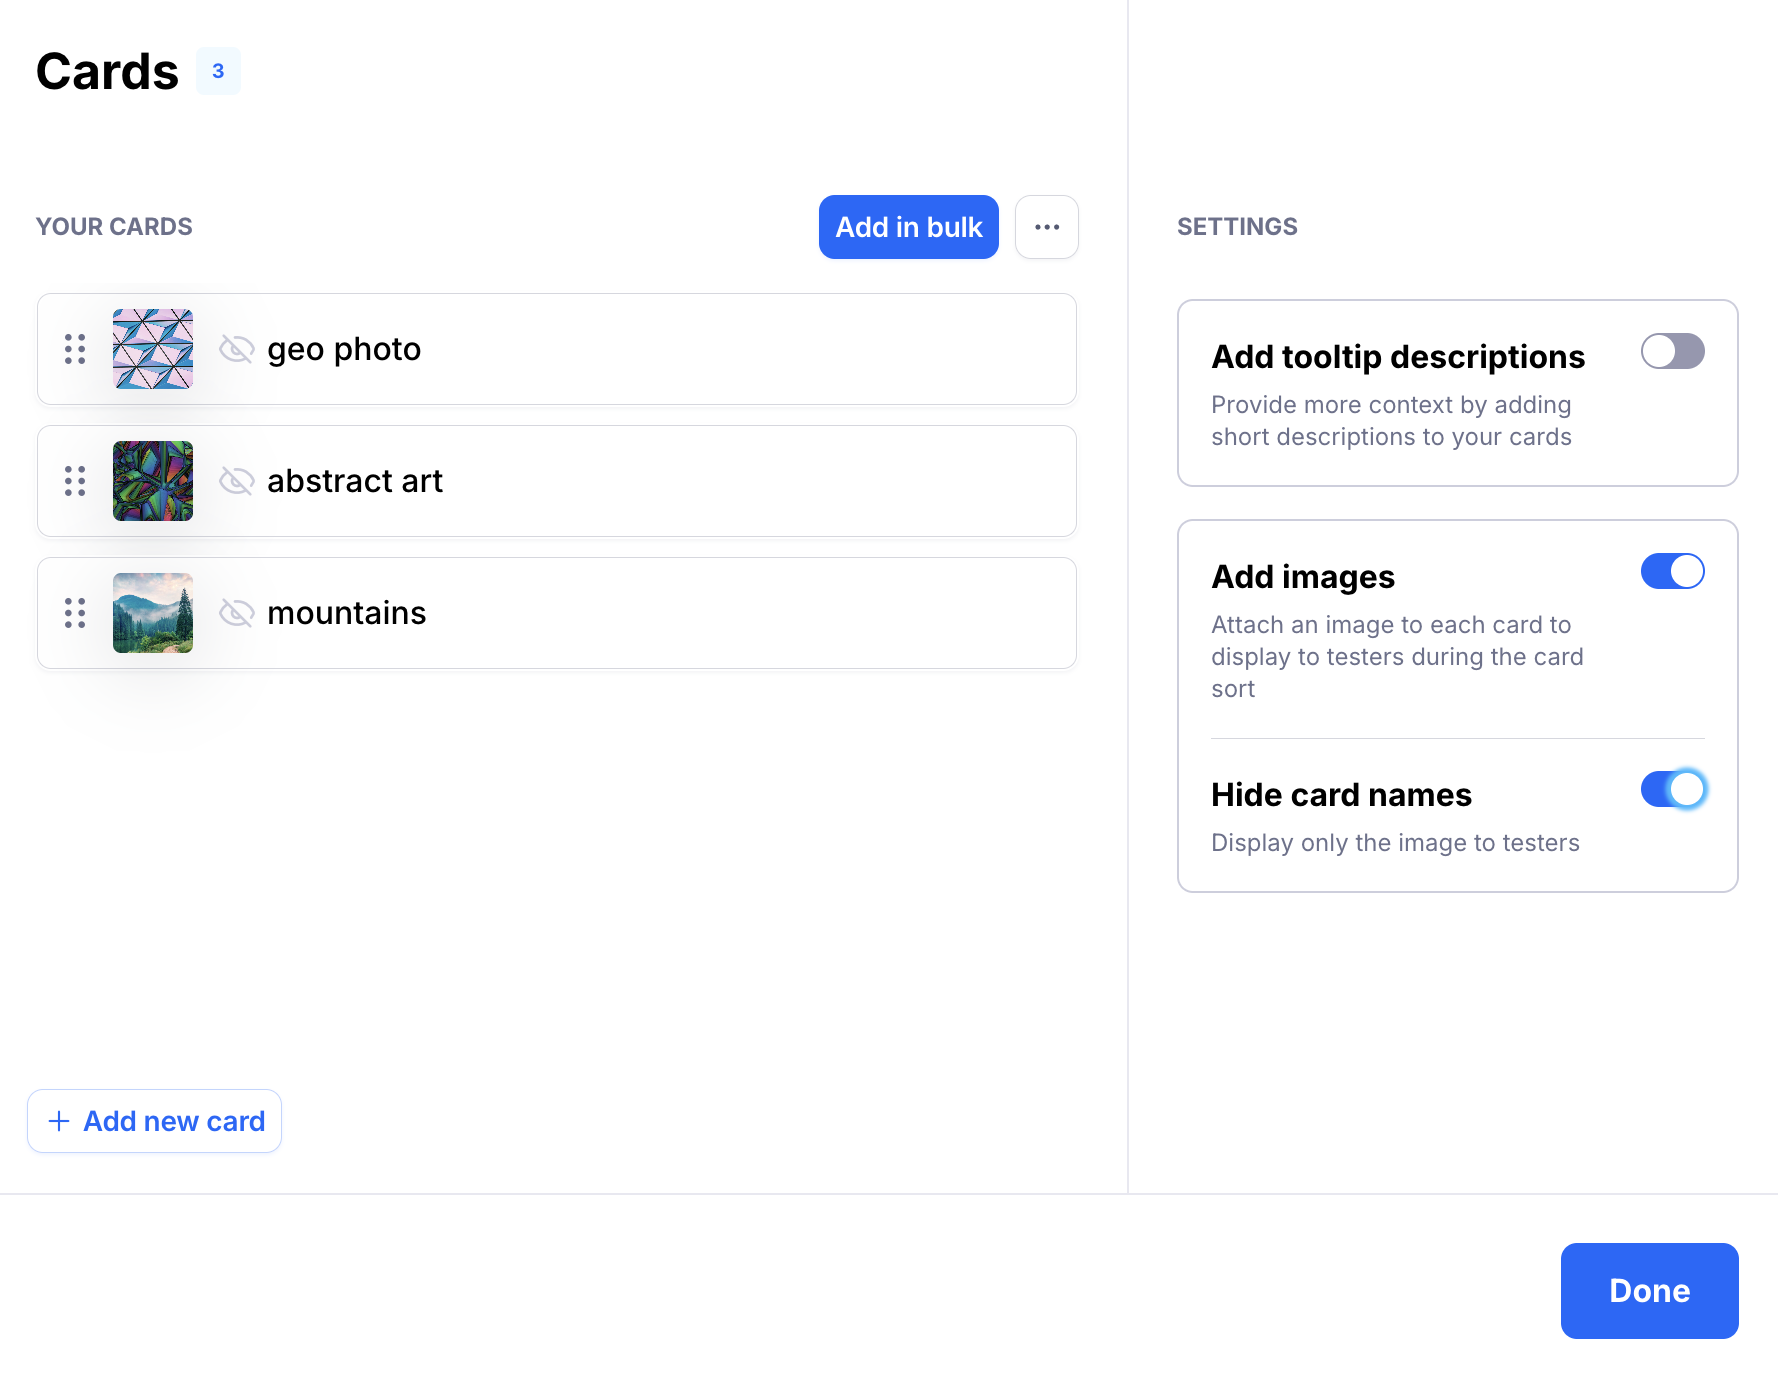Click the abstract art image thumbnail
Image resolution: width=1778 pixels, height=1376 pixels.
pos(153,481)
